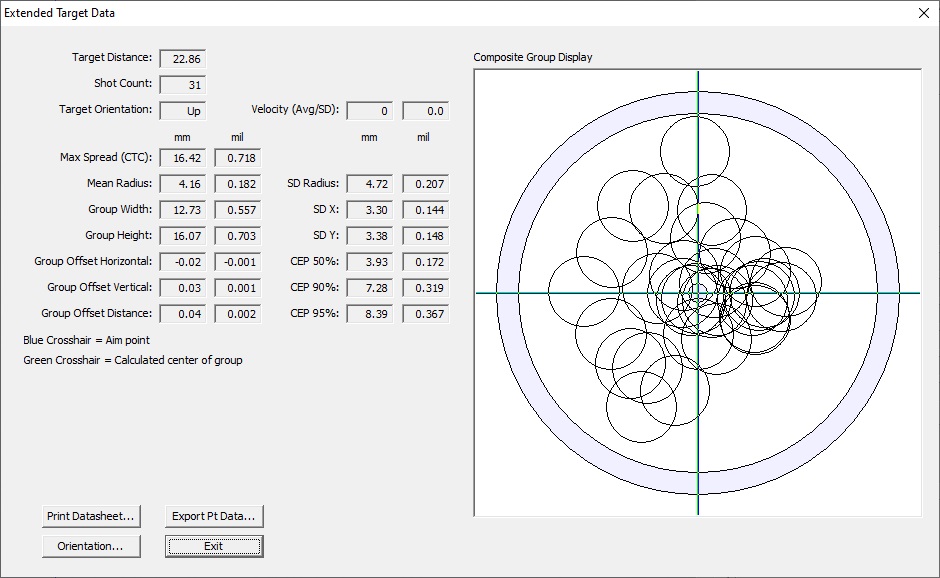
Task: Click Group Offset Horizontal mil field -0.001
Action: click(x=237, y=262)
